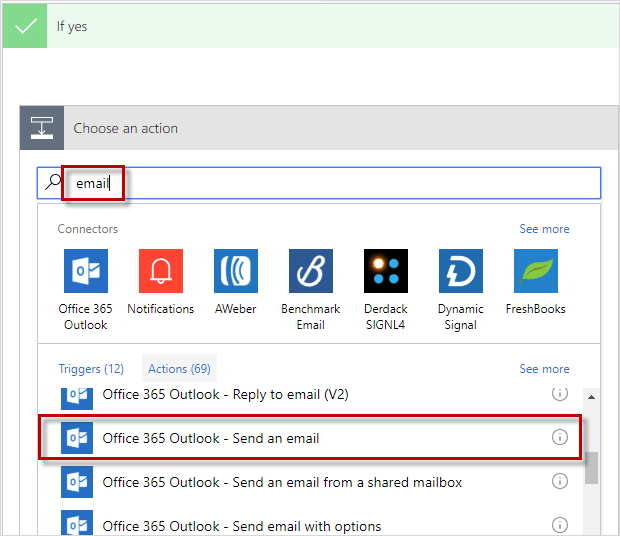Click Outlook icon beside Reply to email (V2)
620x536 pixels.
click(x=77, y=398)
